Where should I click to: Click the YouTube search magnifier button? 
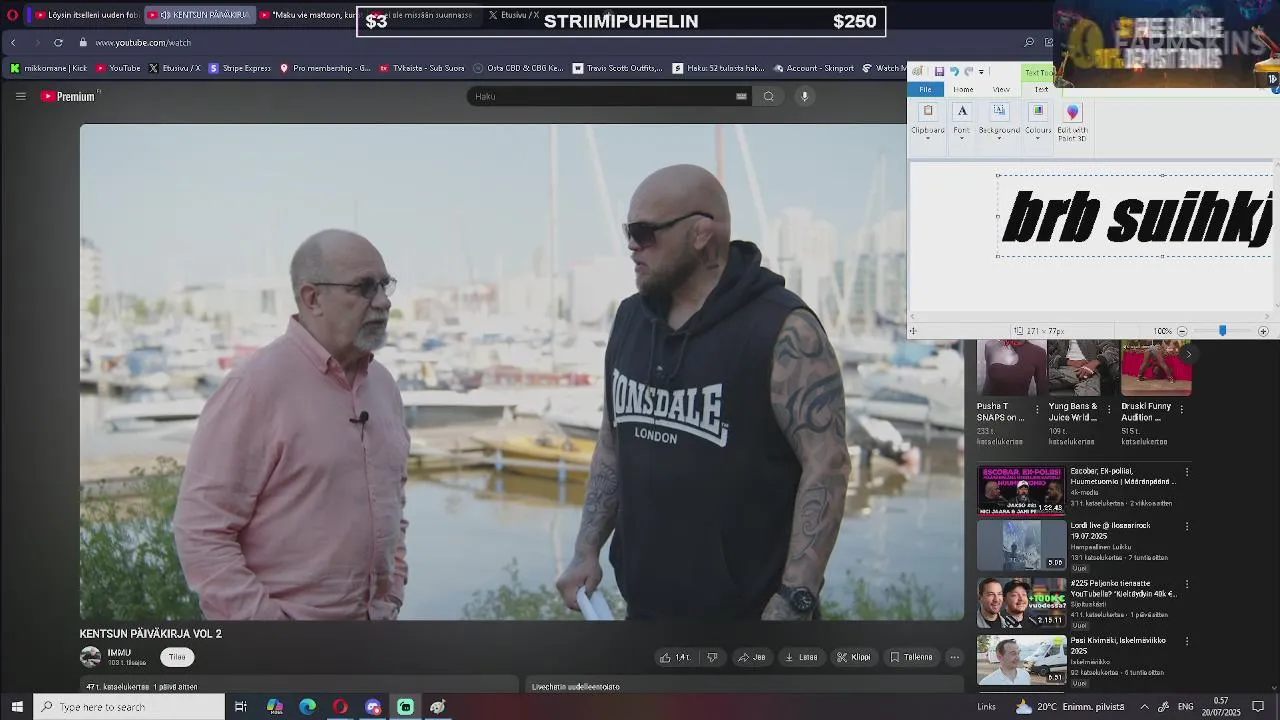pos(768,96)
